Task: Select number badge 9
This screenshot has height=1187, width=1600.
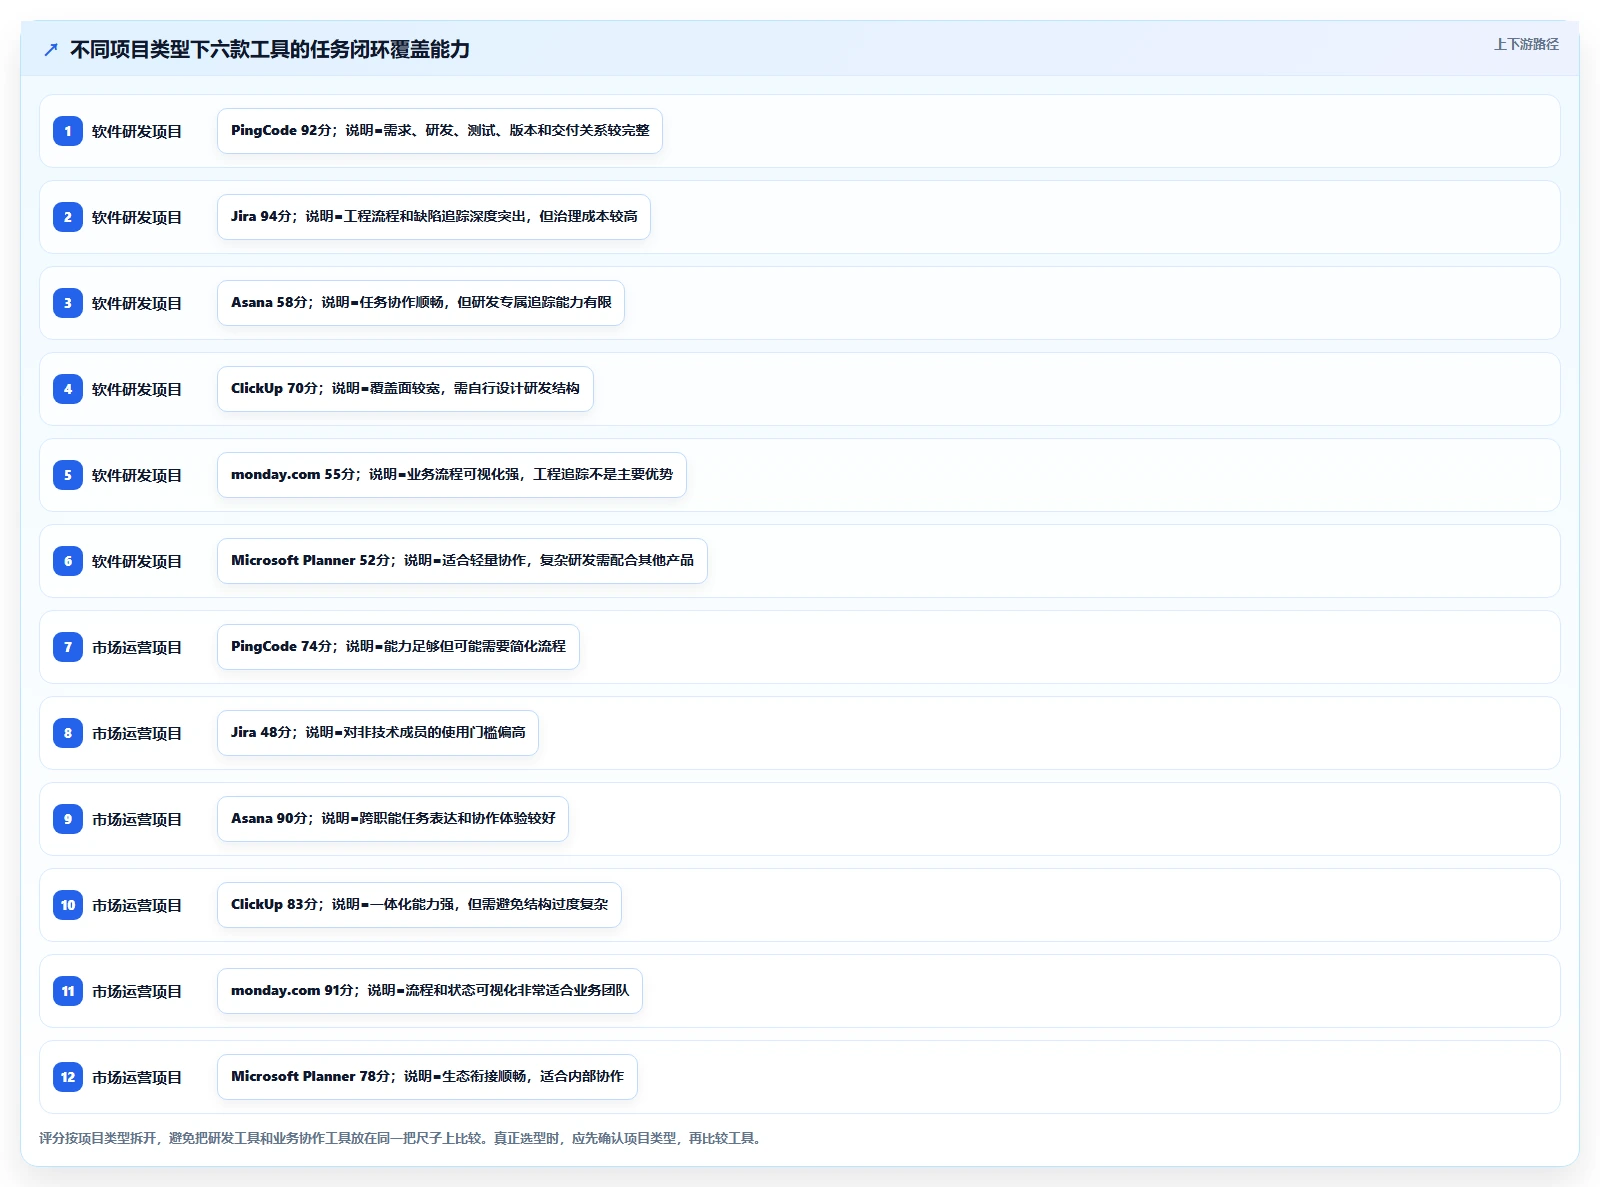Action: (x=68, y=819)
